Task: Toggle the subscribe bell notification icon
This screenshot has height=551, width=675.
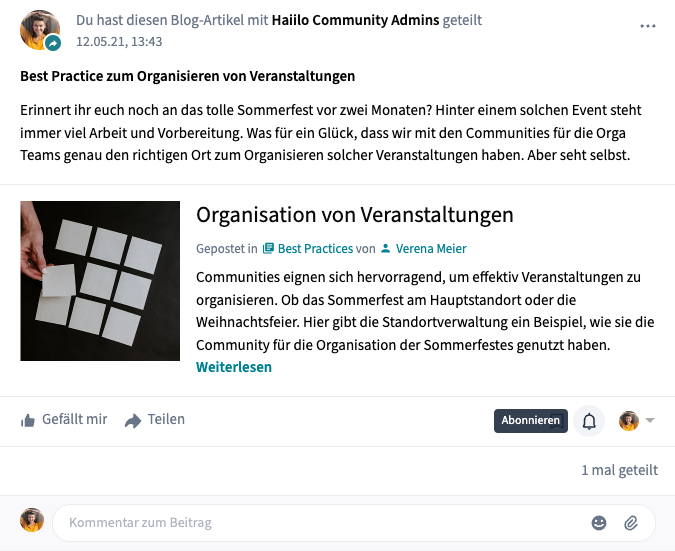Action: [589, 421]
